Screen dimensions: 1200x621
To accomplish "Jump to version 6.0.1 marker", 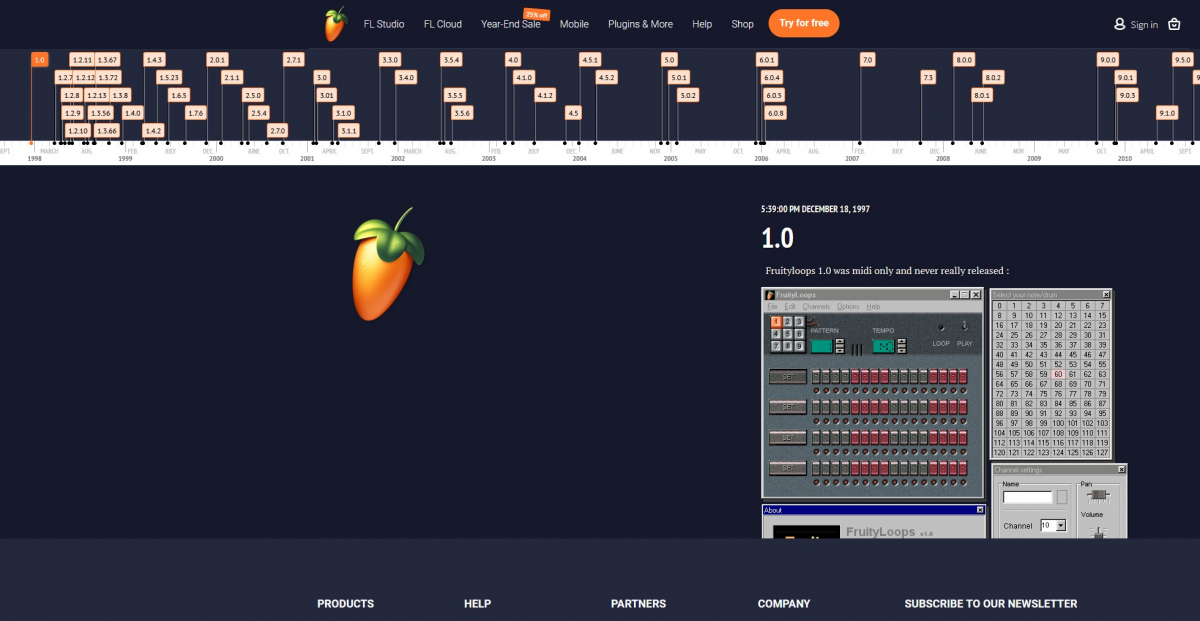I will coord(767,60).
